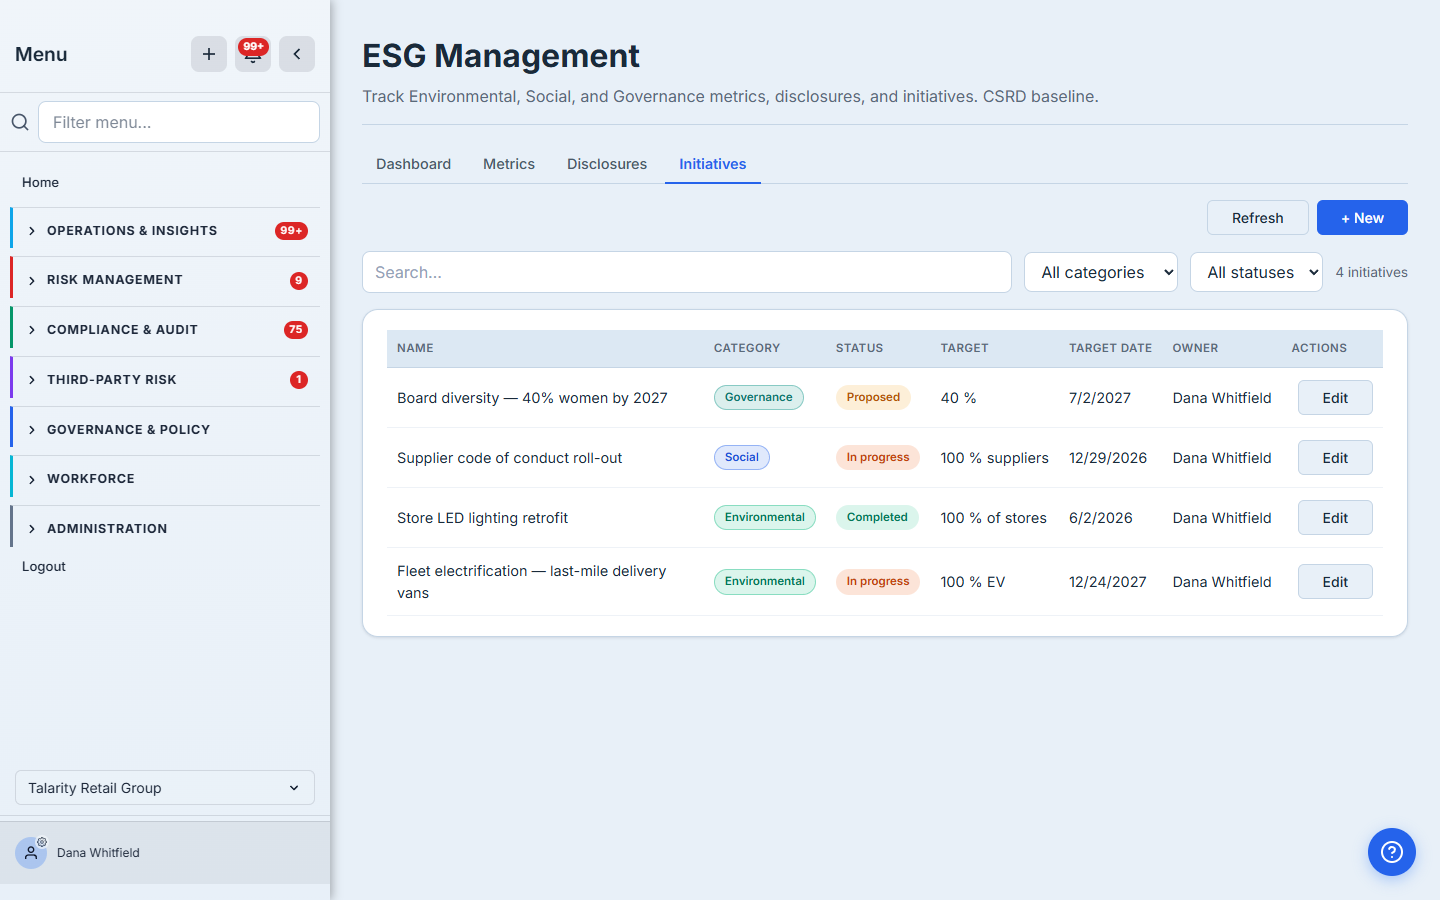The height and width of the screenshot is (900, 1440).
Task: Click the Refresh button
Action: click(x=1258, y=218)
